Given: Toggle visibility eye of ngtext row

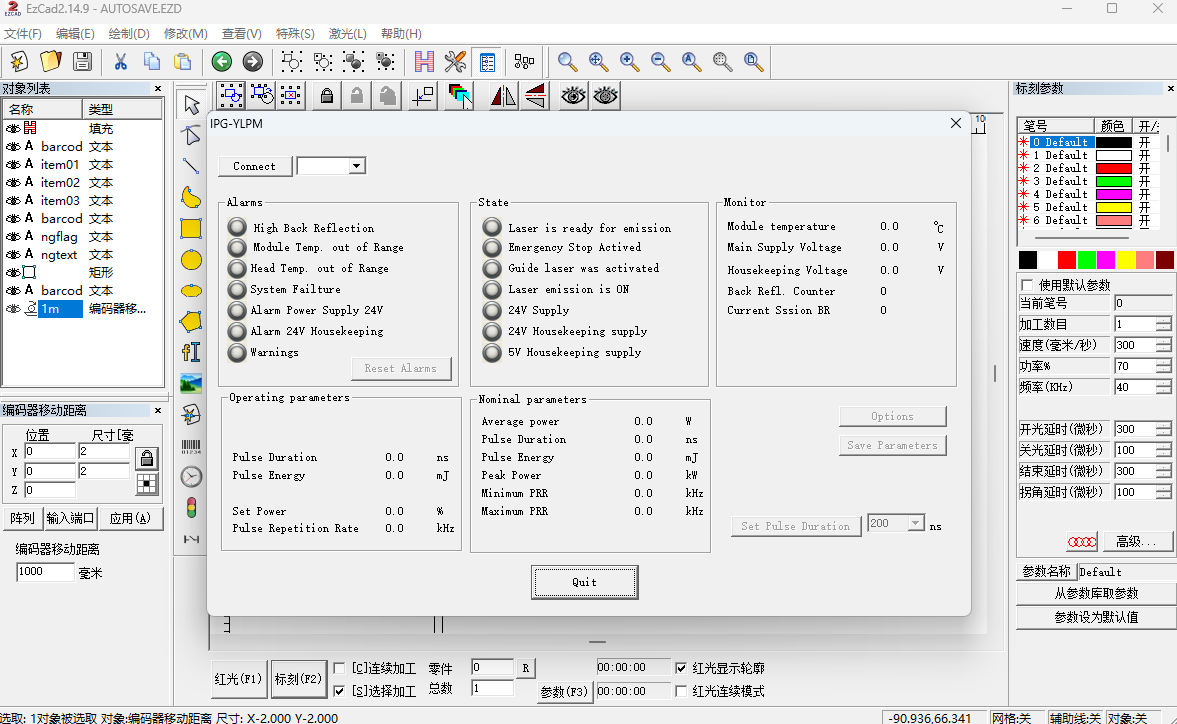Looking at the screenshot, I should [x=13, y=254].
